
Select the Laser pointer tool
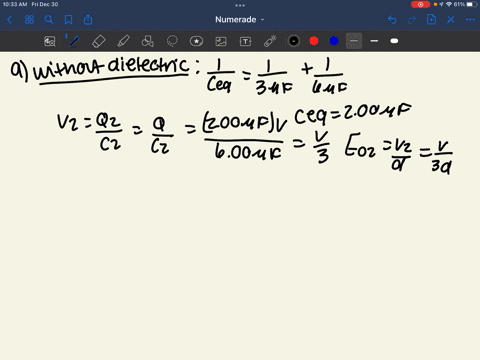(x=270, y=41)
